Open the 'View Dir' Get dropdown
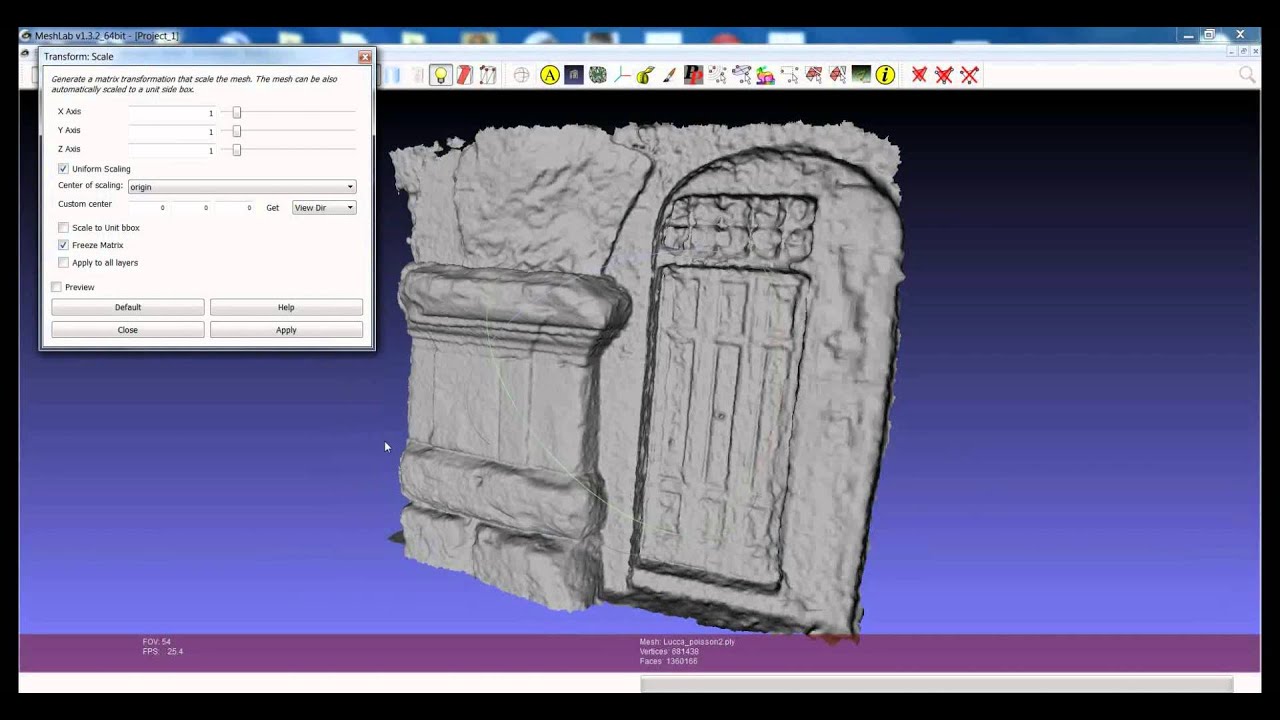 (x=324, y=207)
